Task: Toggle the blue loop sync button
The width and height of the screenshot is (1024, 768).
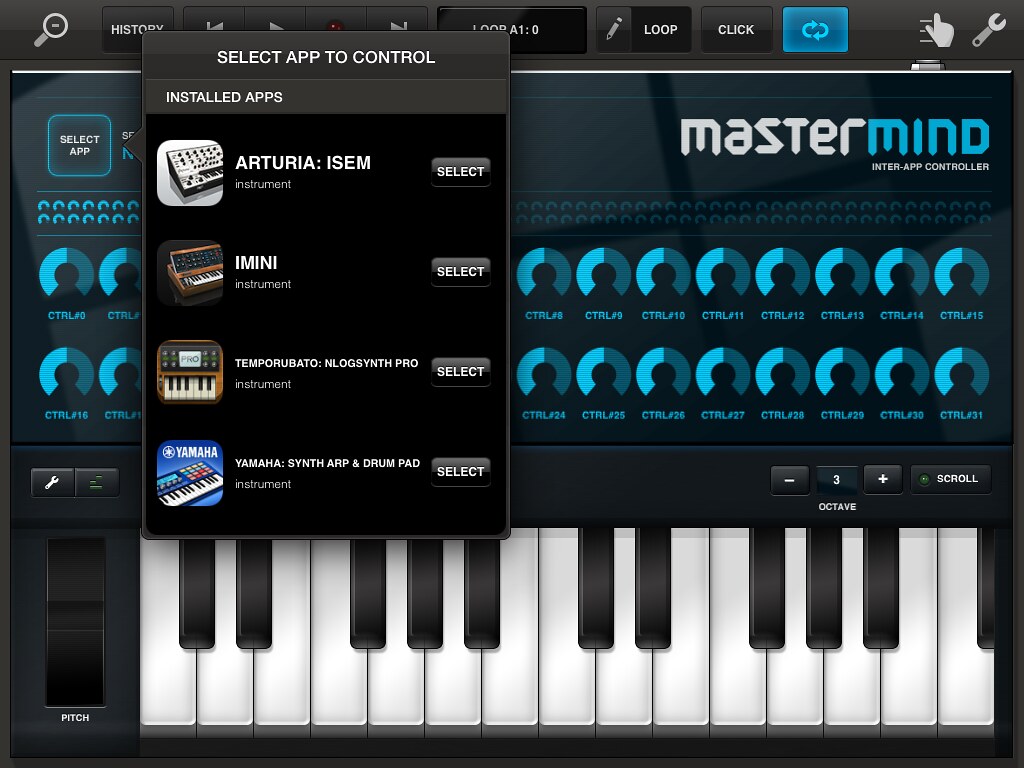Action: click(815, 29)
